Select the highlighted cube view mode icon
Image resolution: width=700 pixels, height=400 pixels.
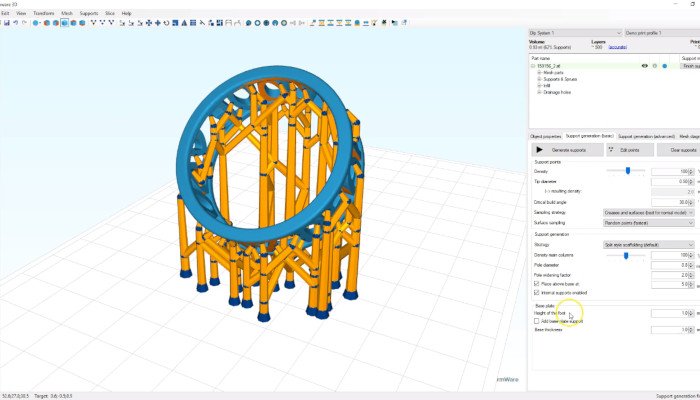point(64,22)
